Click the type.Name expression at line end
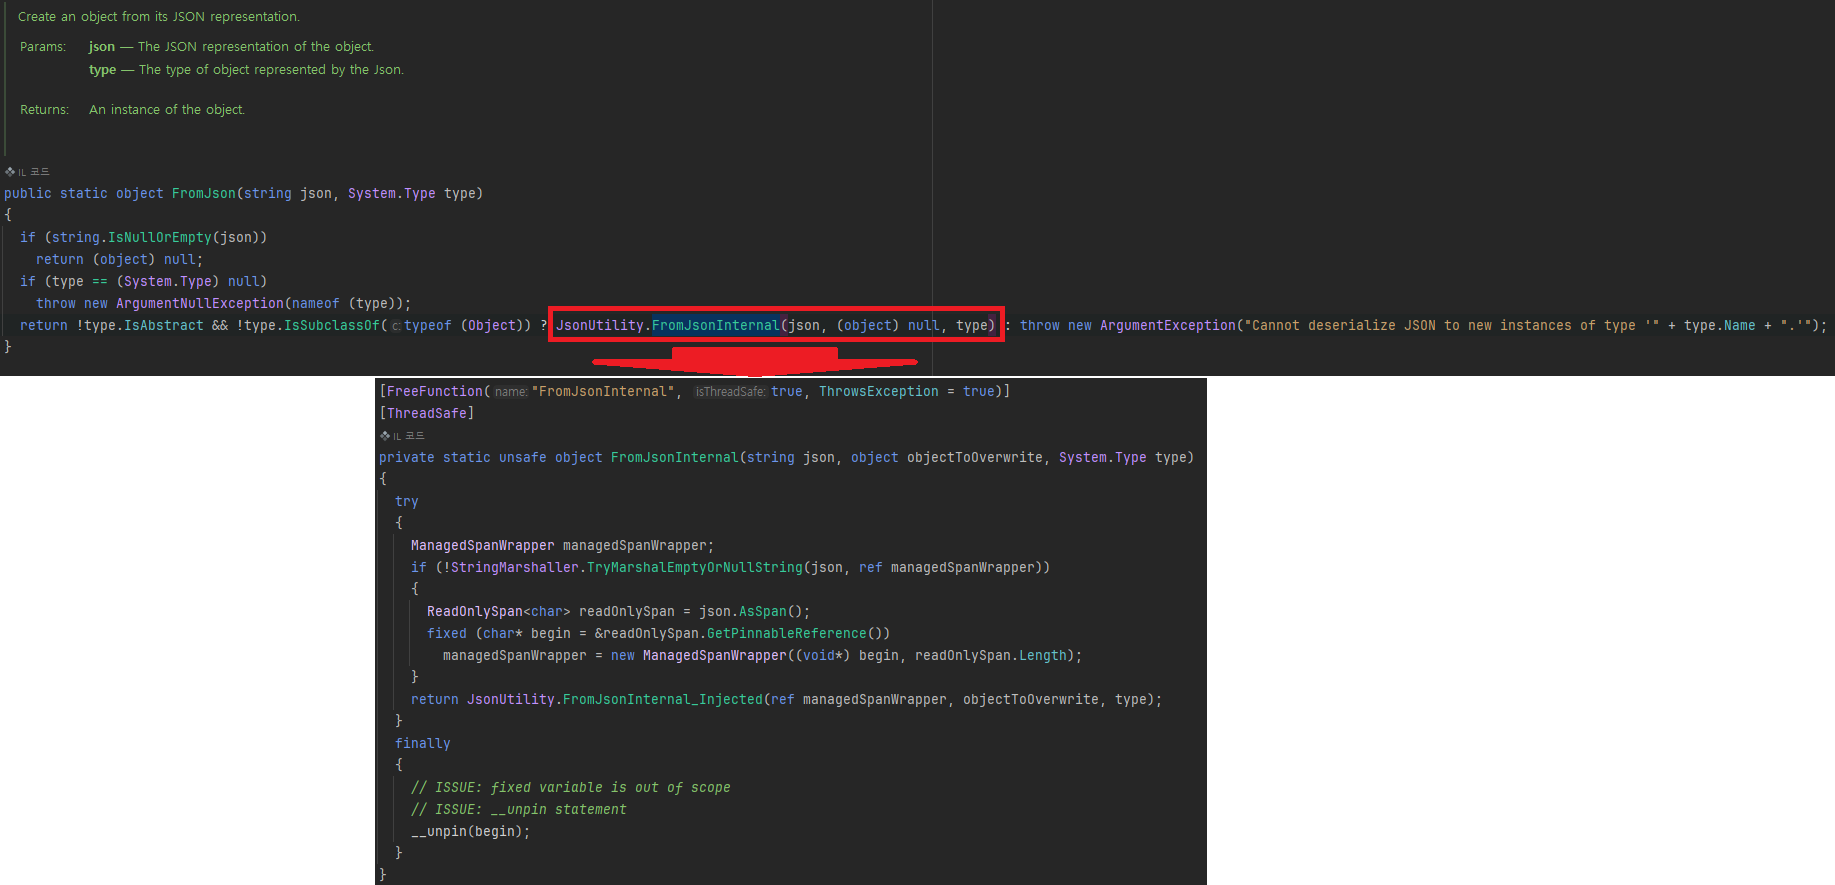The image size is (1835, 885). pyautogui.click(x=1720, y=325)
